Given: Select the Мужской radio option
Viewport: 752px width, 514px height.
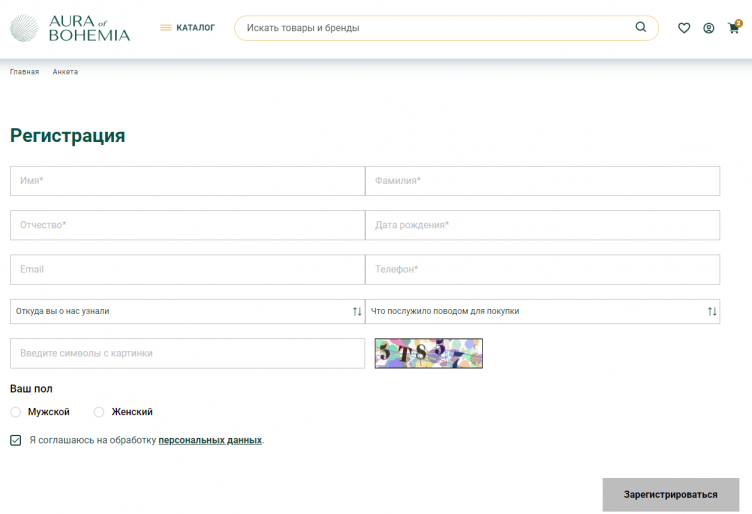Looking at the screenshot, I should [16, 412].
